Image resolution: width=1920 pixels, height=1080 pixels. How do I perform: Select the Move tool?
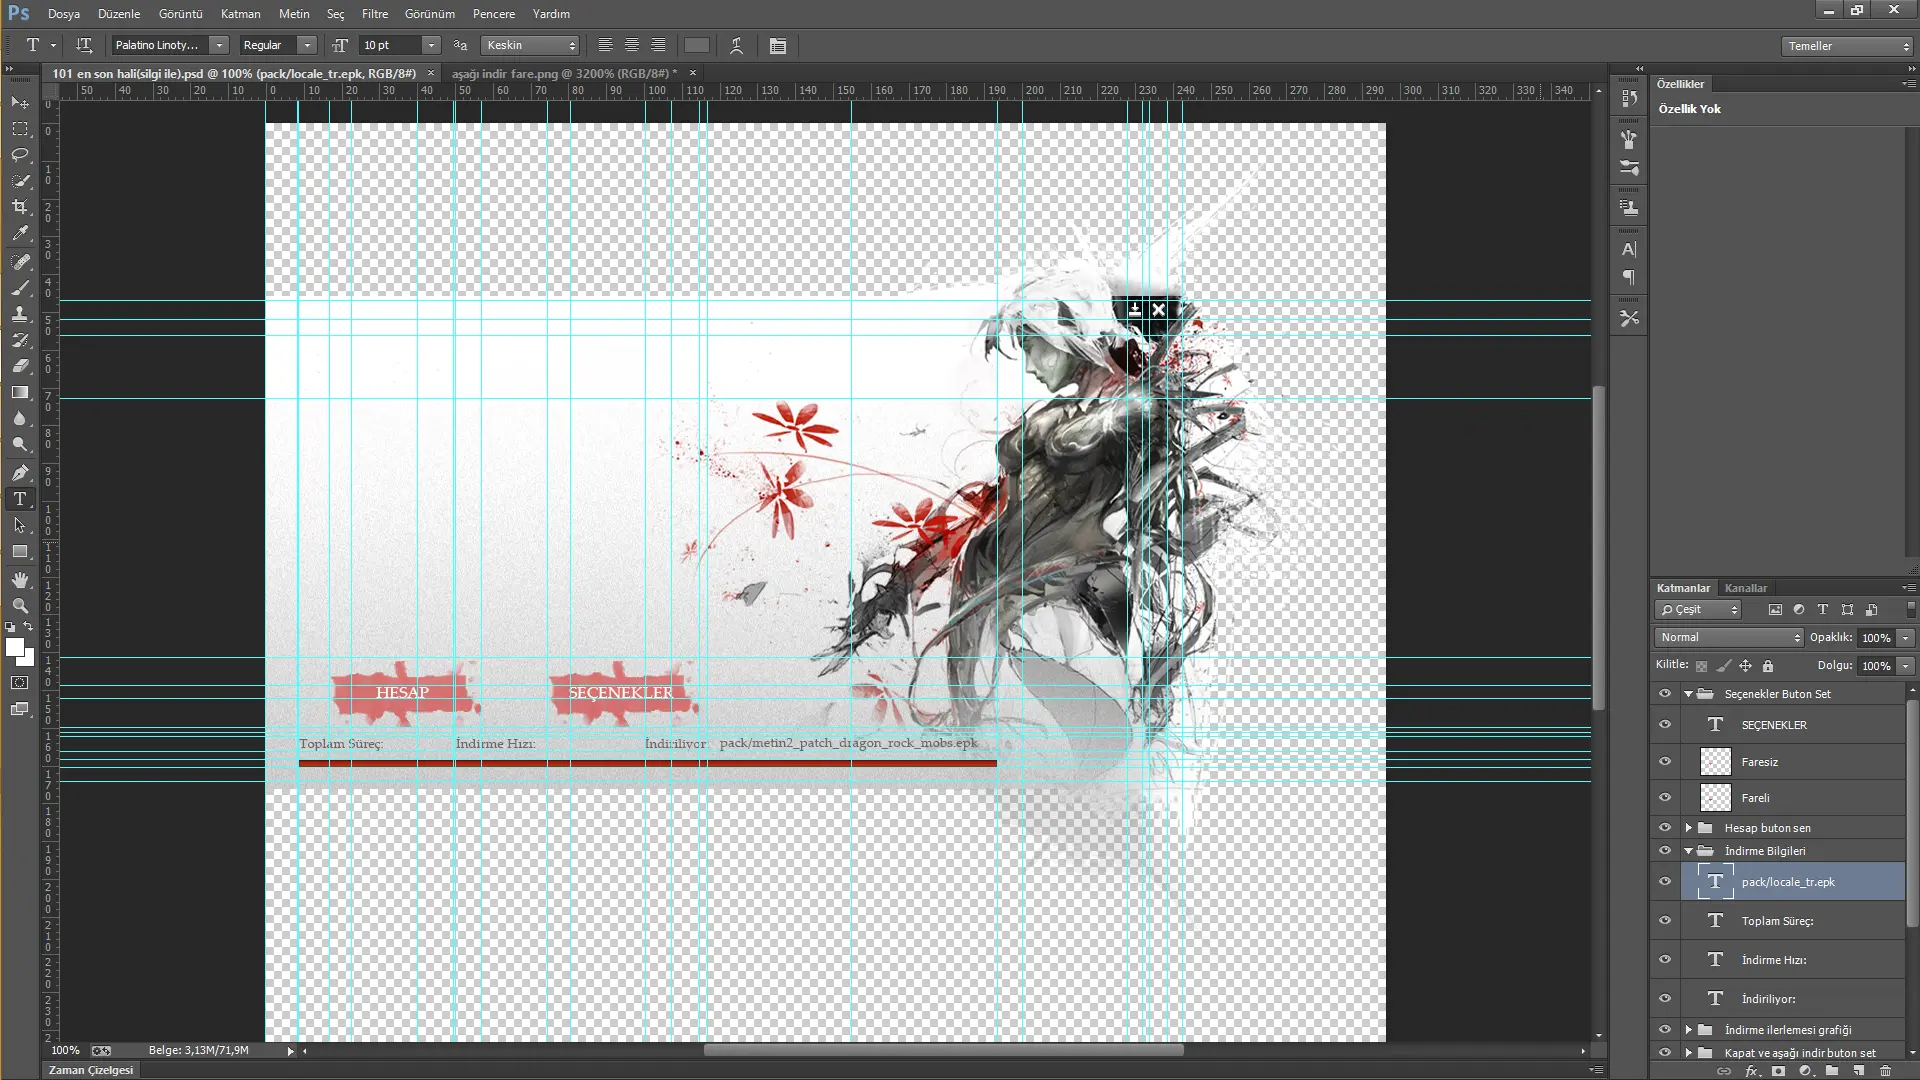[x=20, y=103]
